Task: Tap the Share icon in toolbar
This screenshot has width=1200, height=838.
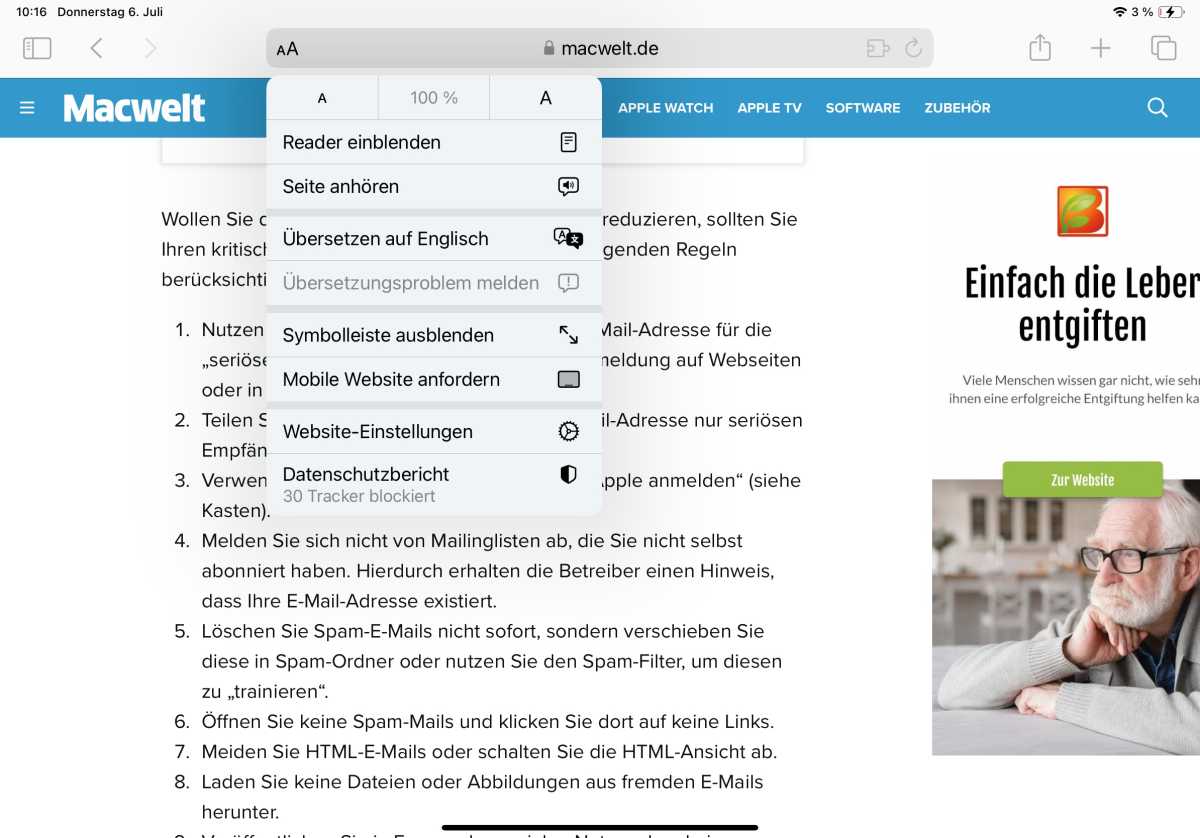Action: 1040,48
